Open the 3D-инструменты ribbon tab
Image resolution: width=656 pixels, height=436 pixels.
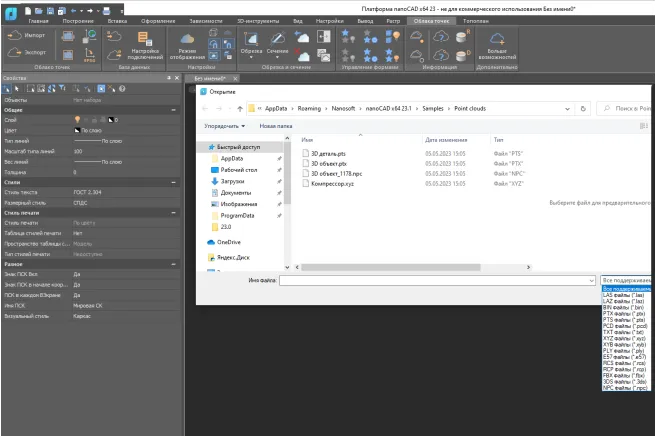(258, 21)
